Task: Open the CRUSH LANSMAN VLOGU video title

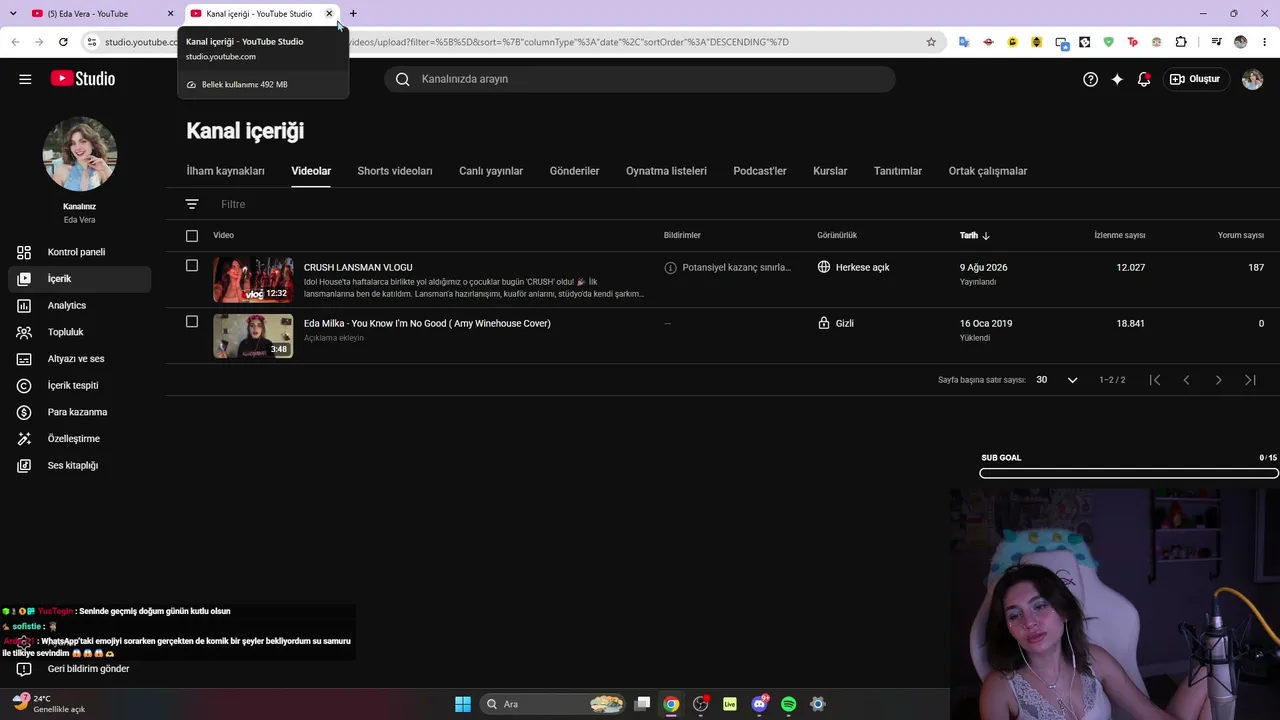Action: tap(358, 268)
